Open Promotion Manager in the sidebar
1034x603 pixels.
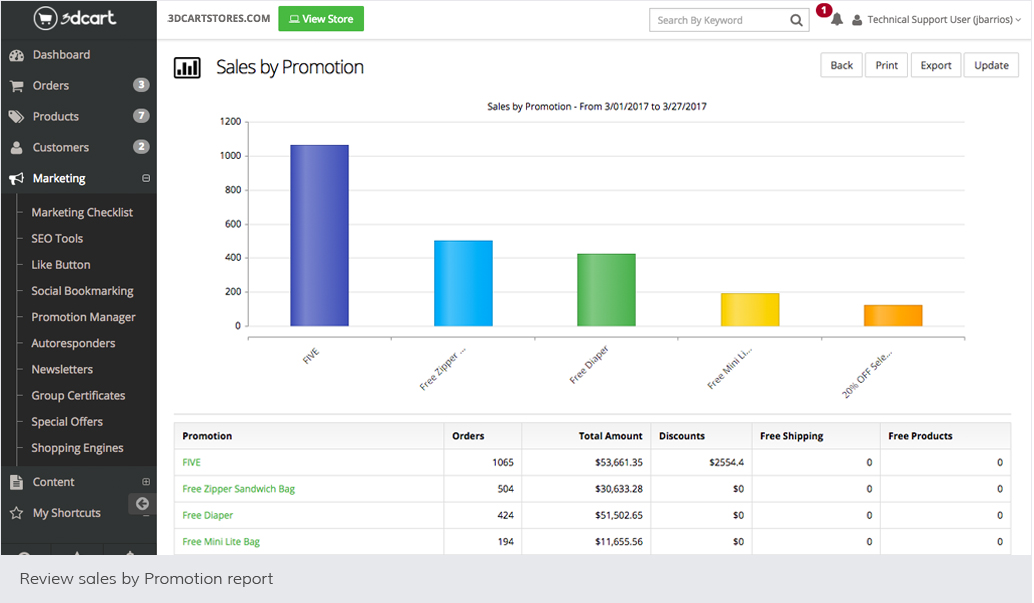tap(83, 317)
